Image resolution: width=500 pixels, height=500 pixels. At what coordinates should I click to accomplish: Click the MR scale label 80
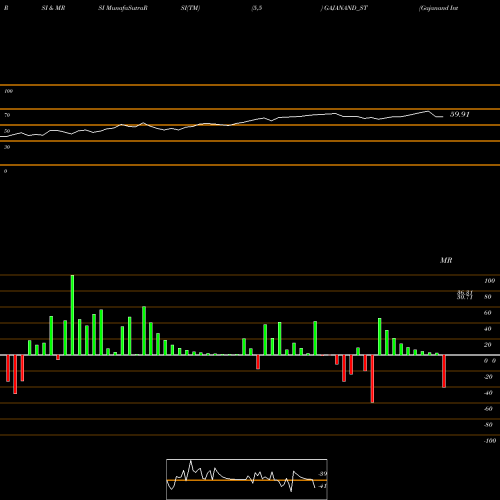pyautogui.click(x=488, y=297)
